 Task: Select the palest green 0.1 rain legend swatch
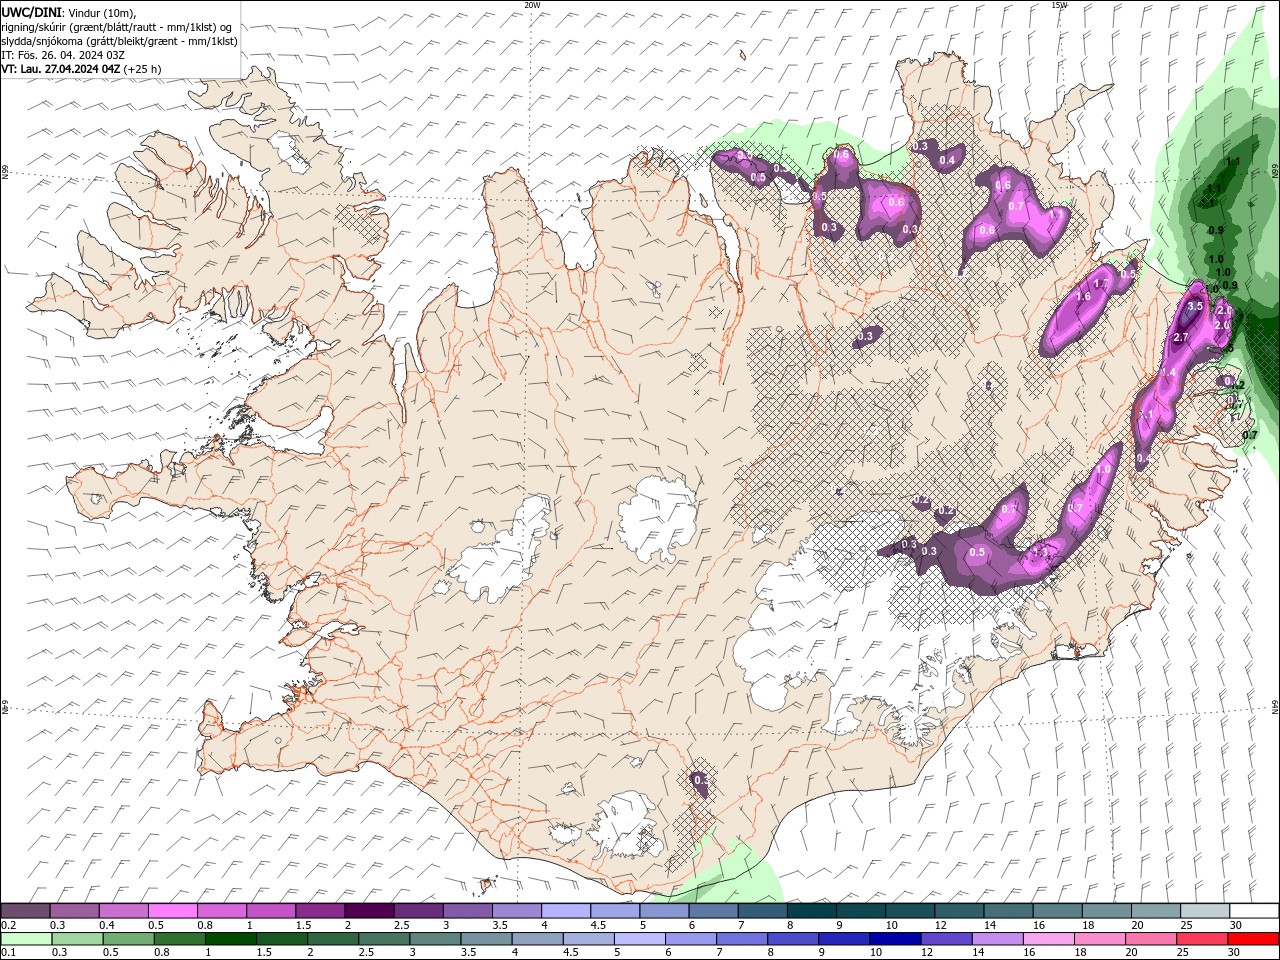point(25,939)
